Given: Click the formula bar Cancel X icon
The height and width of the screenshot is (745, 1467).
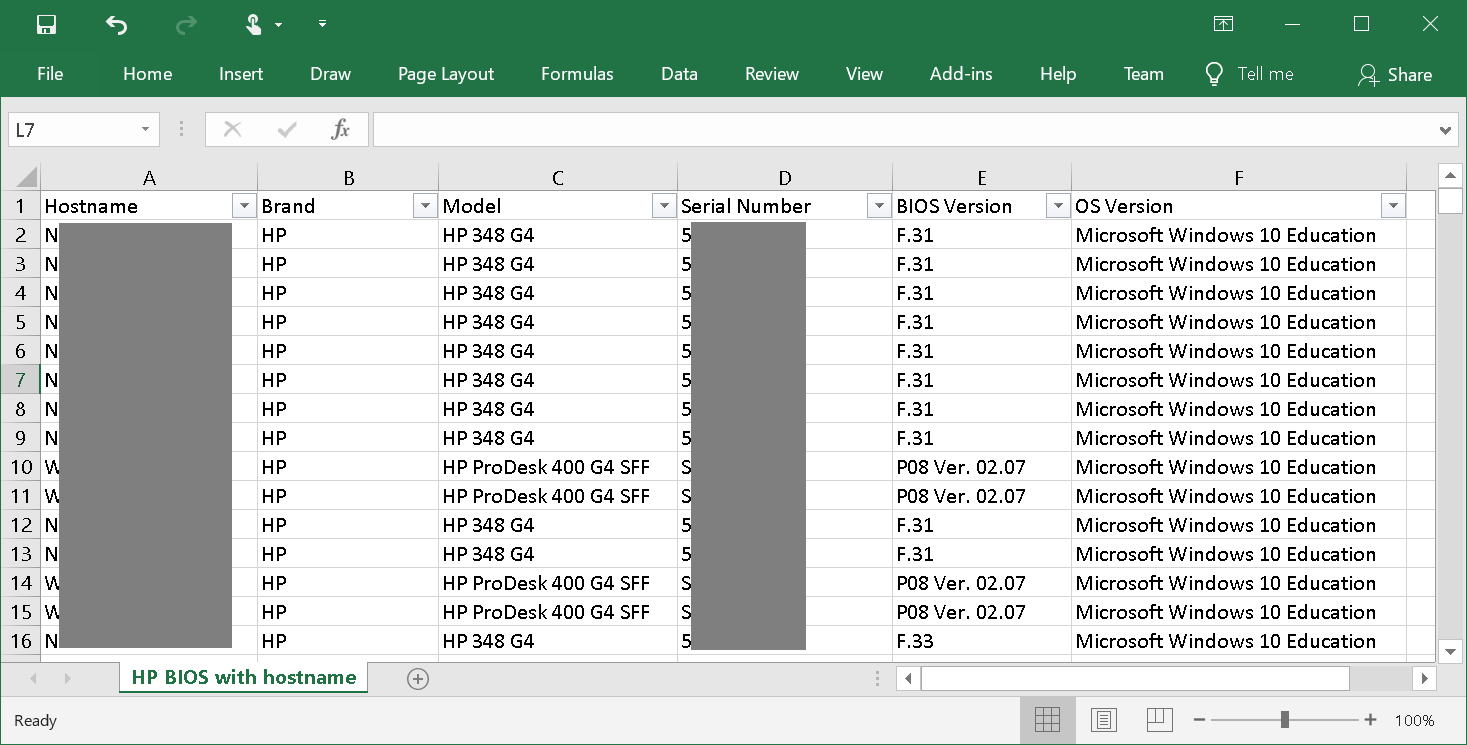Looking at the screenshot, I should click(x=233, y=129).
